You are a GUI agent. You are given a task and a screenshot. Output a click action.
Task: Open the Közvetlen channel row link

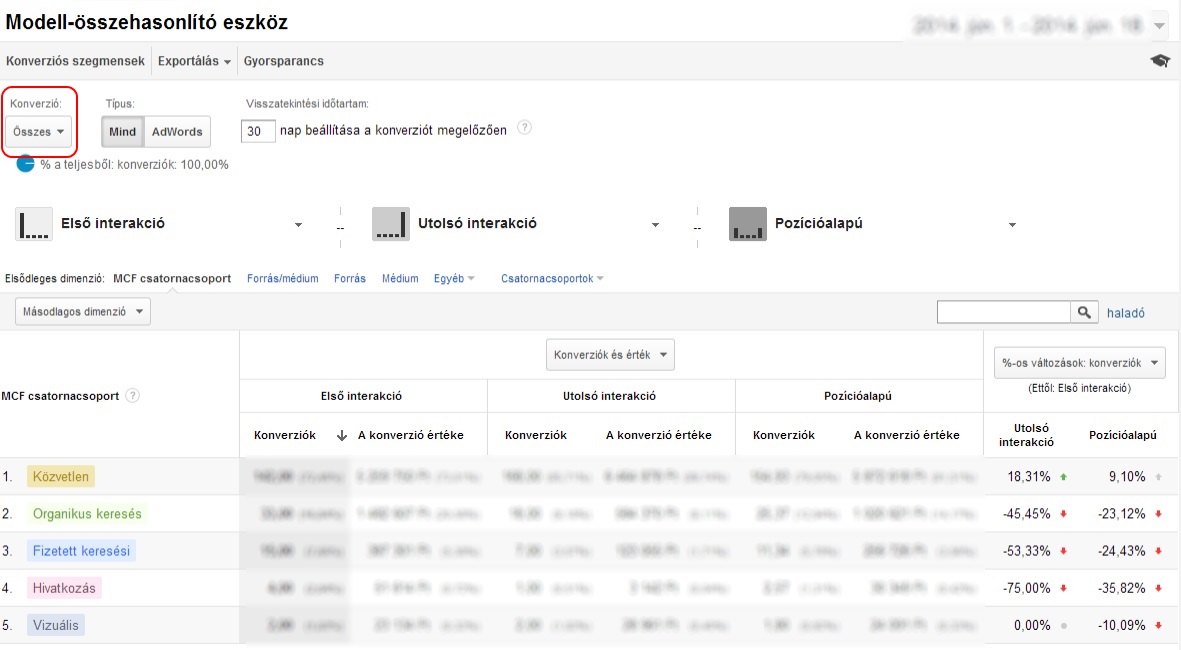60,477
